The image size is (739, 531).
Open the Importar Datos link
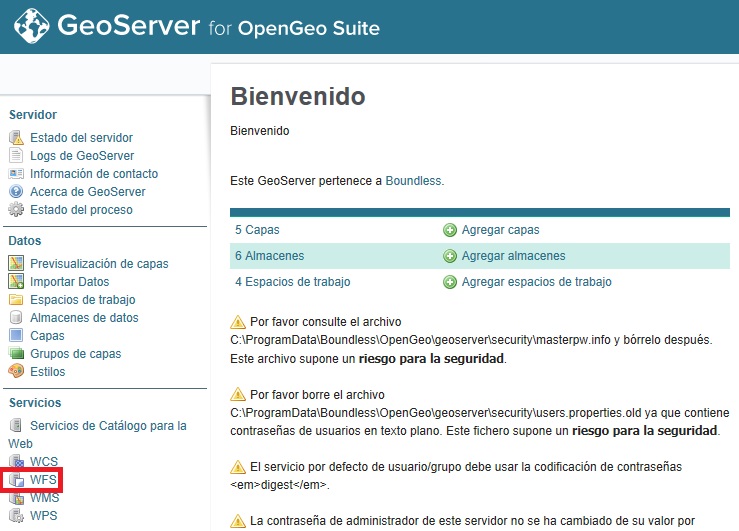pyautogui.click(x=69, y=281)
